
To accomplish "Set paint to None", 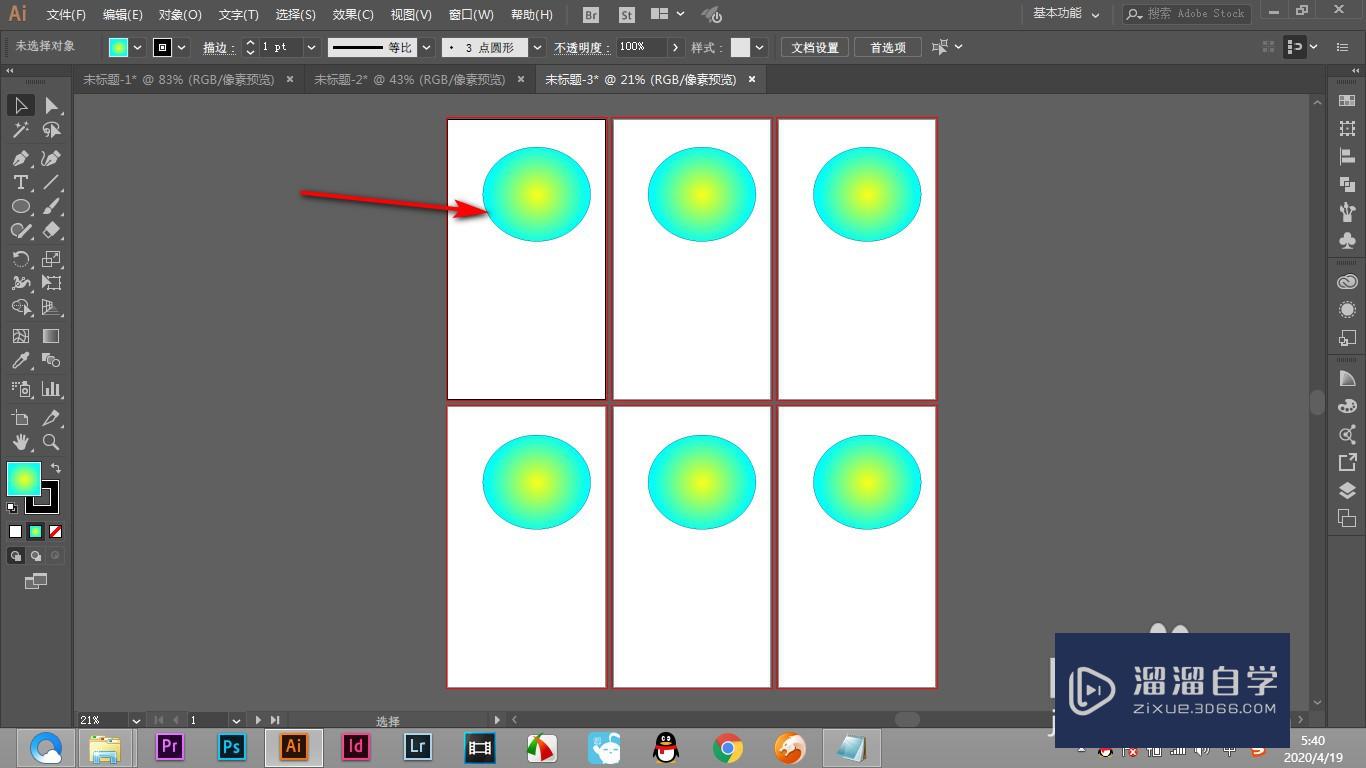I will [x=56, y=532].
